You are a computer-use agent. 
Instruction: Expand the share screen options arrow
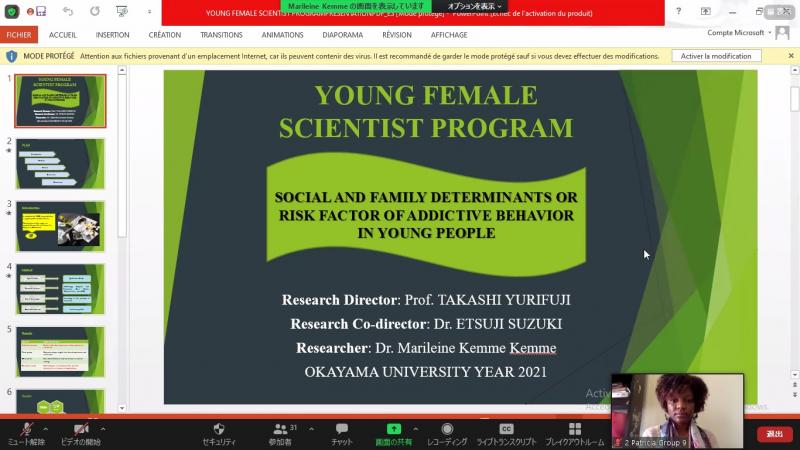[x=415, y=429]
